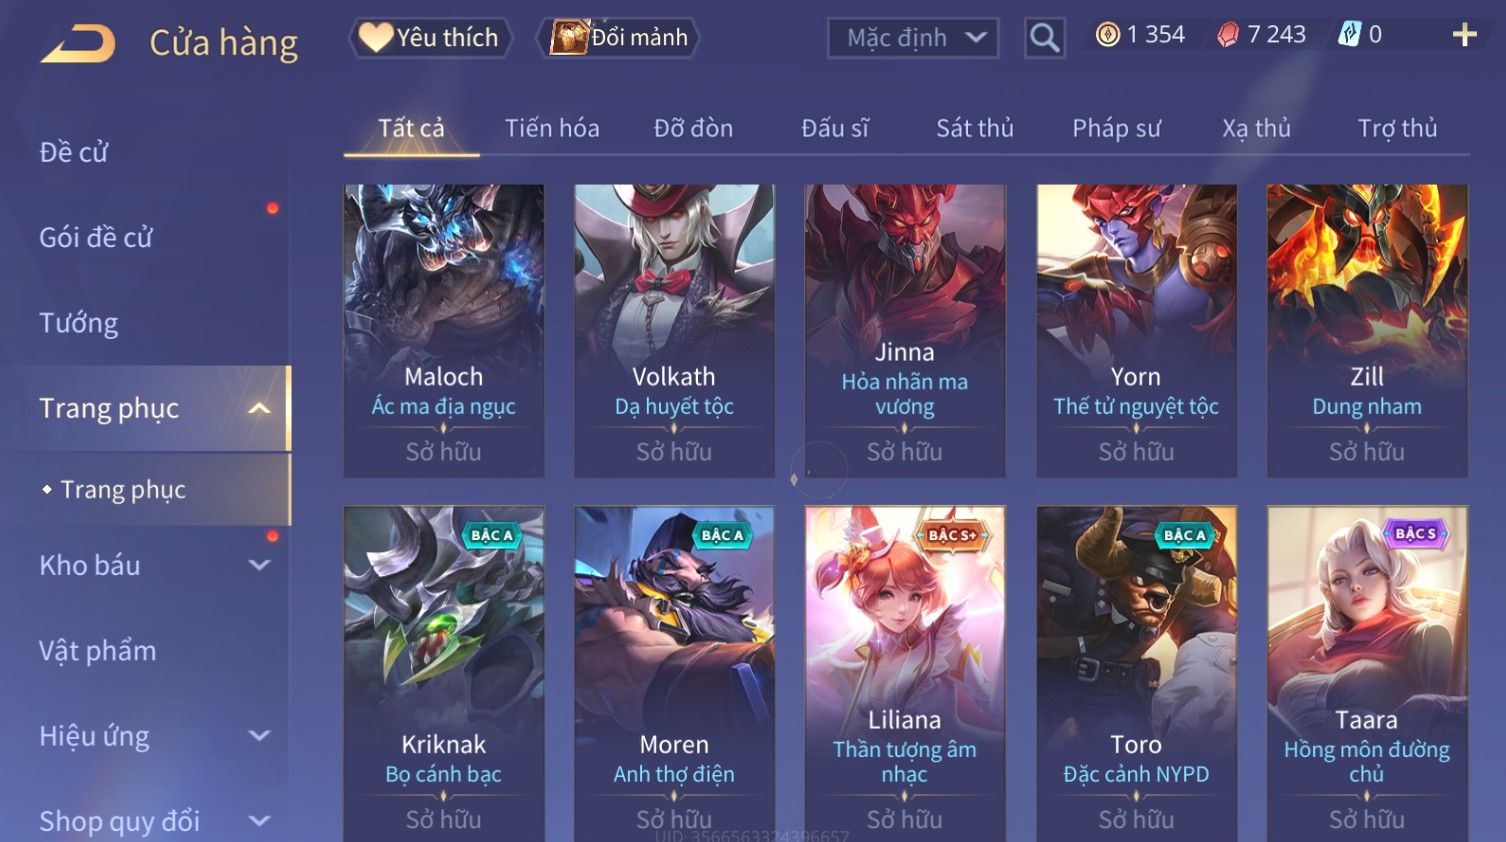Open Tướng in the sidebar
Image resolution: width=1506 pixels, height=842 pixels.
[79, 323]
